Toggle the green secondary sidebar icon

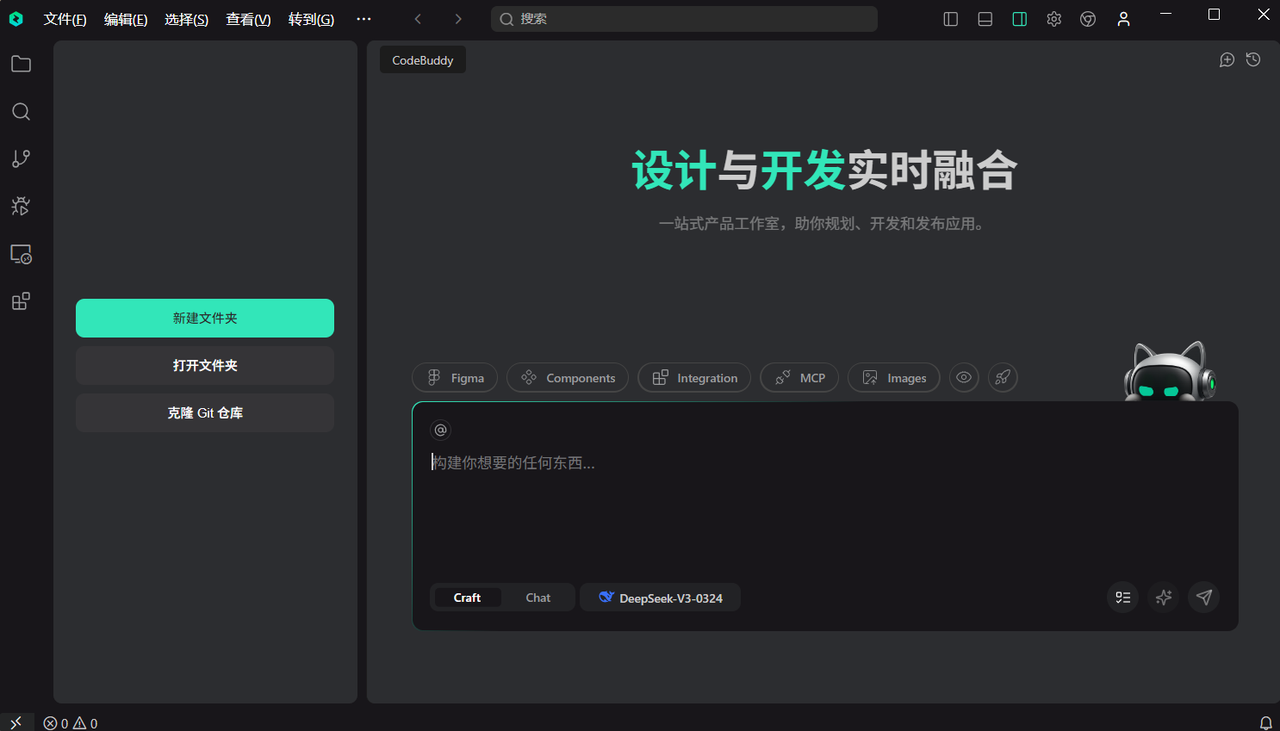tap(1020, 19)
